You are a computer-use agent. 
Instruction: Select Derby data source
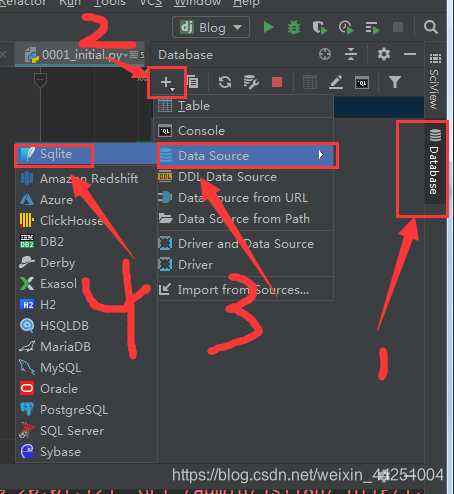pyautogui.click(x=86, y=262)
